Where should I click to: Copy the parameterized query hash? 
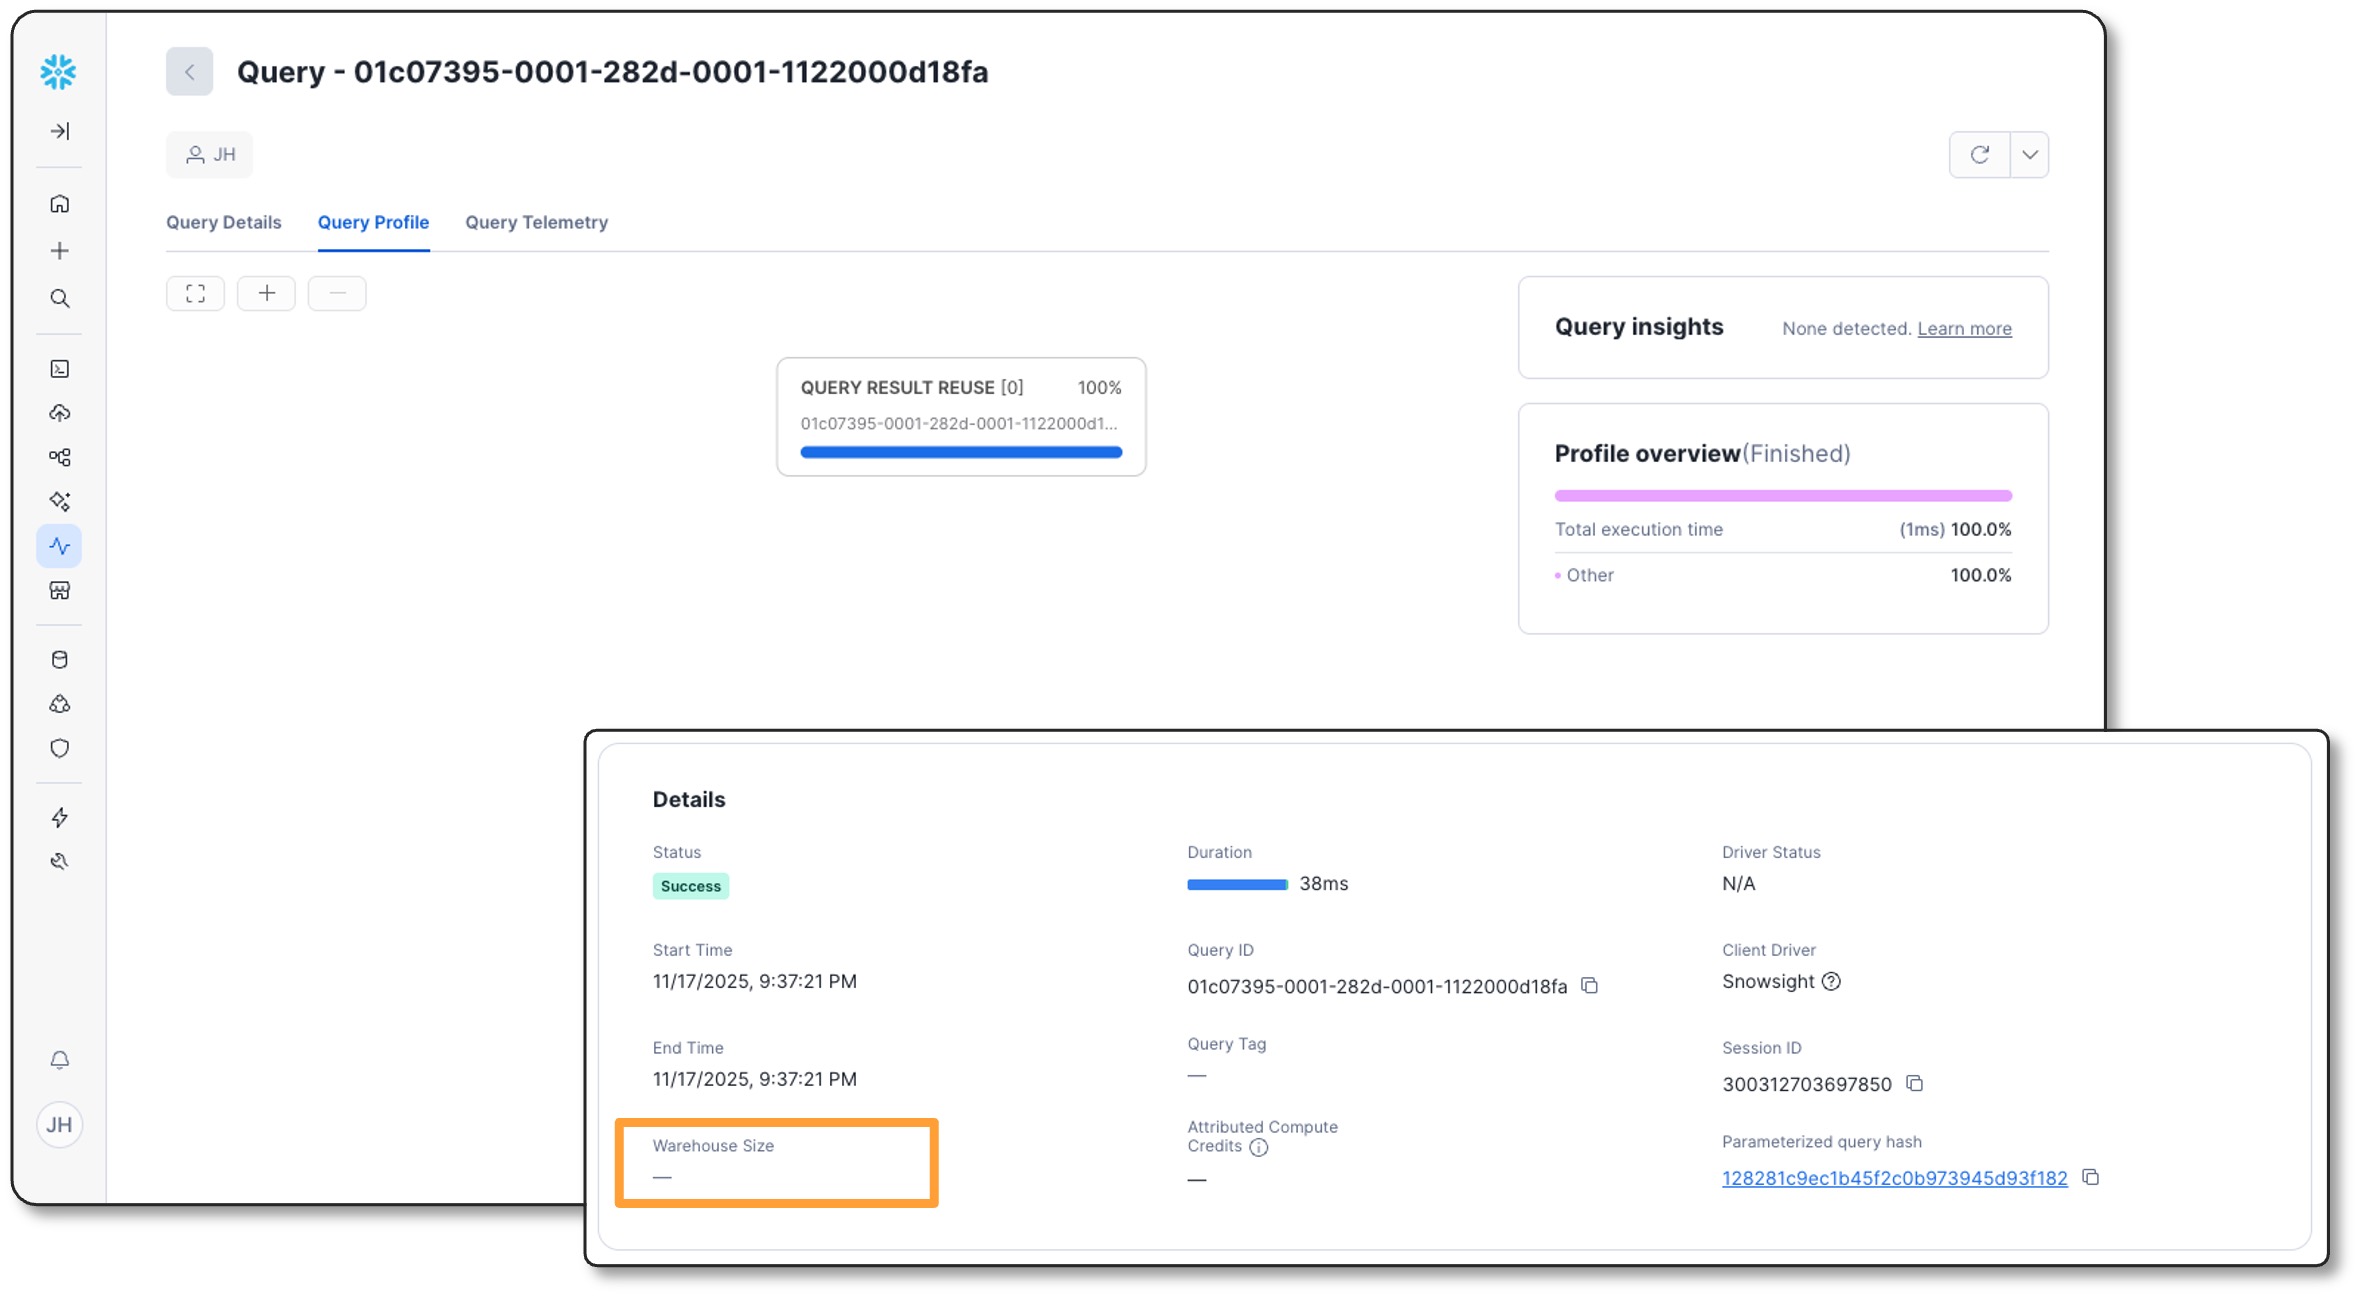click(x=2091, y=1177)
